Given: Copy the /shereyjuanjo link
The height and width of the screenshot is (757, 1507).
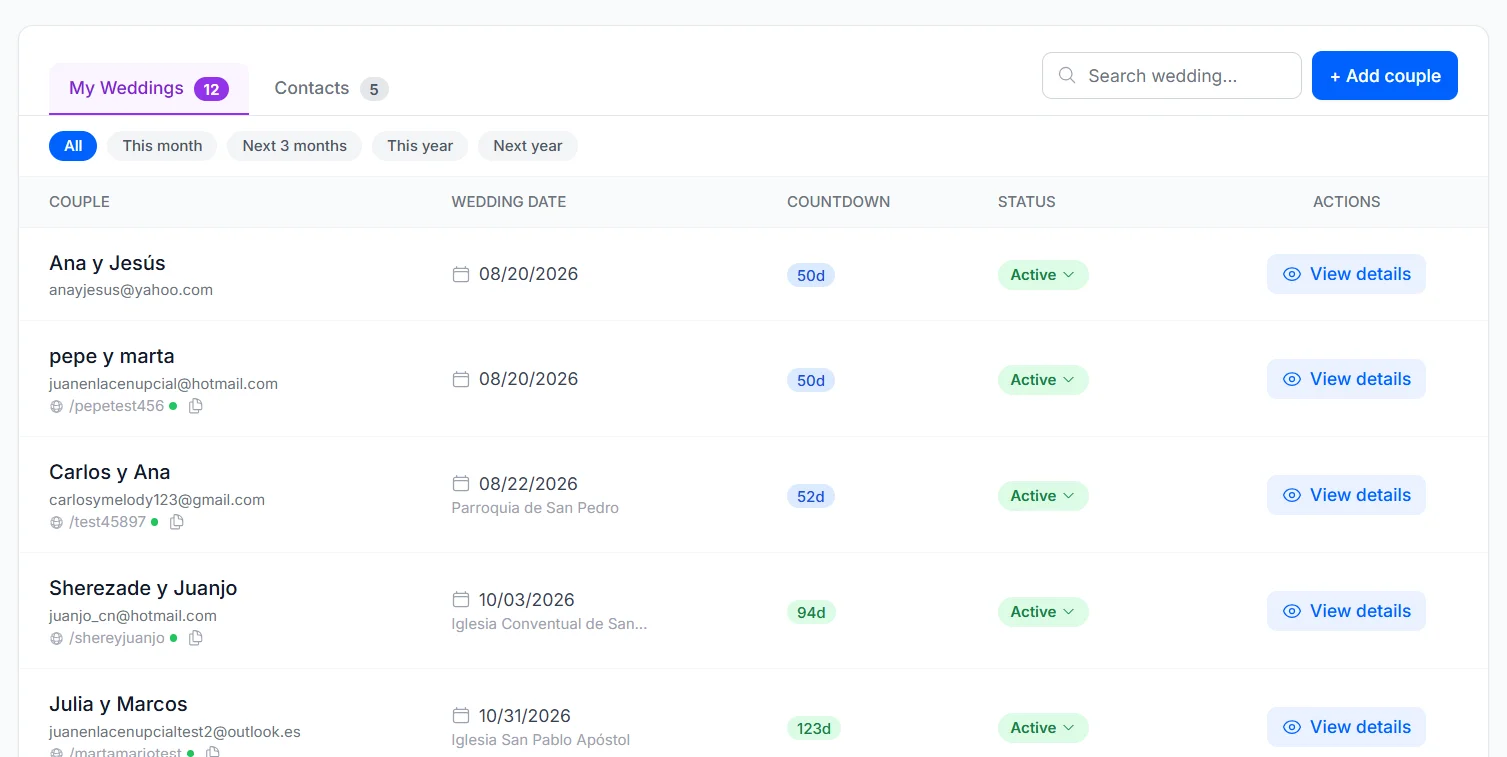Looking at the screenshot, I should (196, 638).
